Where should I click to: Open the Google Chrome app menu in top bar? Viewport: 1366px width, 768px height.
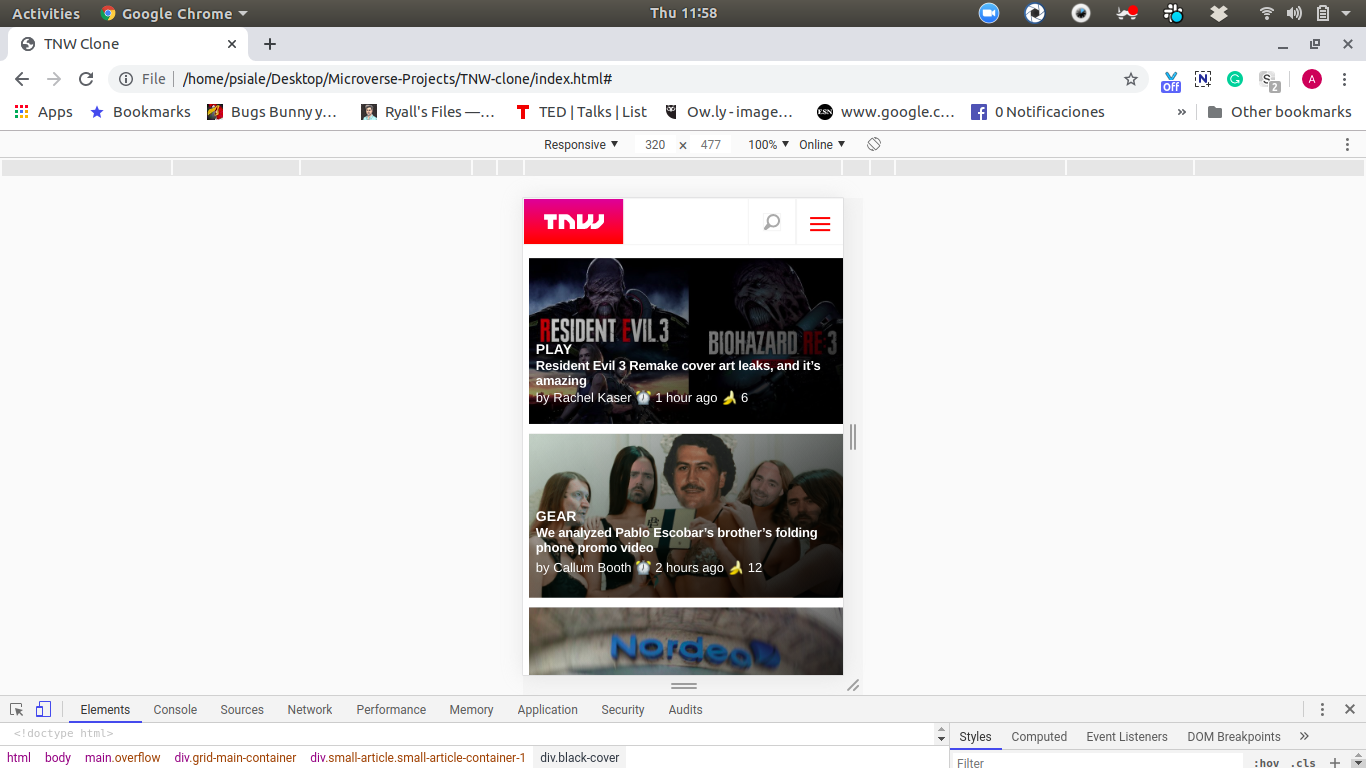pyautogui.click(x=174, y=13)
